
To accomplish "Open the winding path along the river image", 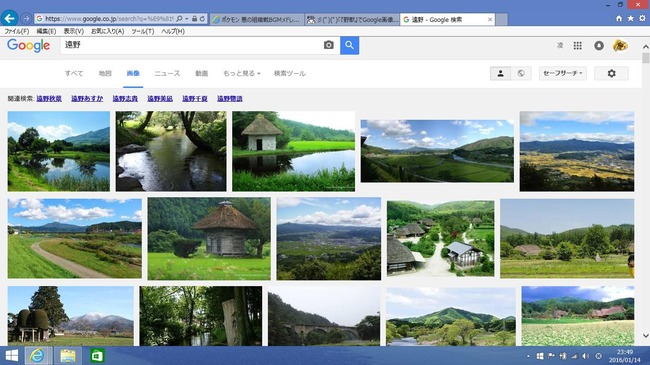I will tap(75, 238).
